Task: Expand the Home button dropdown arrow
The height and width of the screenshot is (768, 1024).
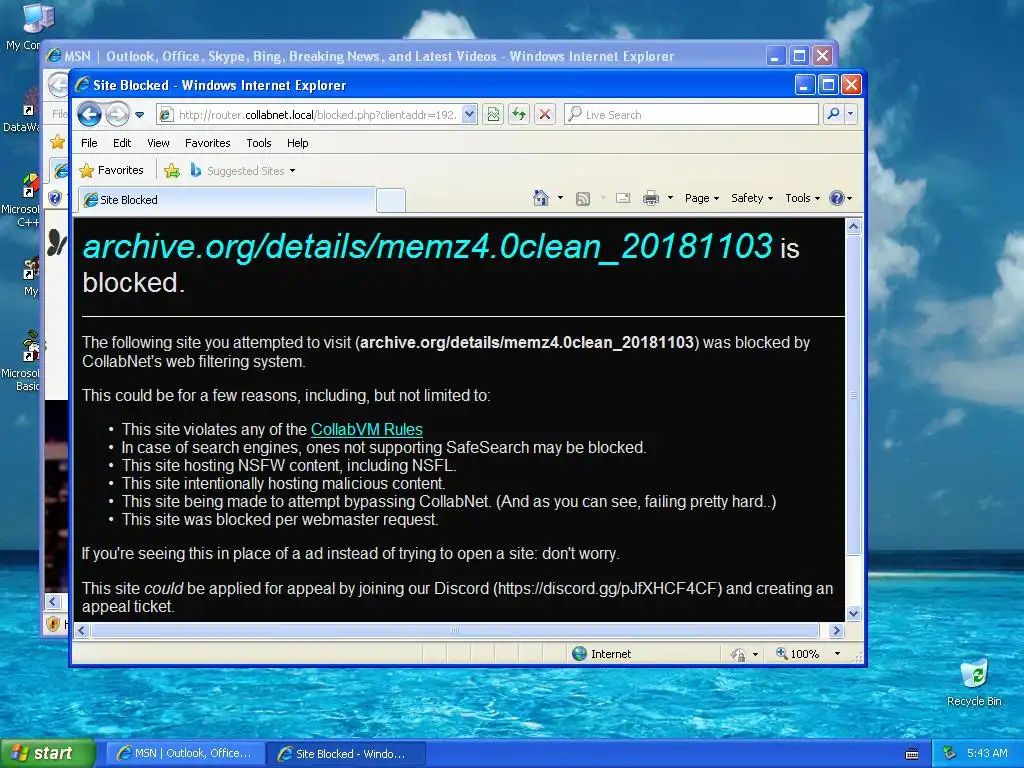Action: tap(560, 198)
